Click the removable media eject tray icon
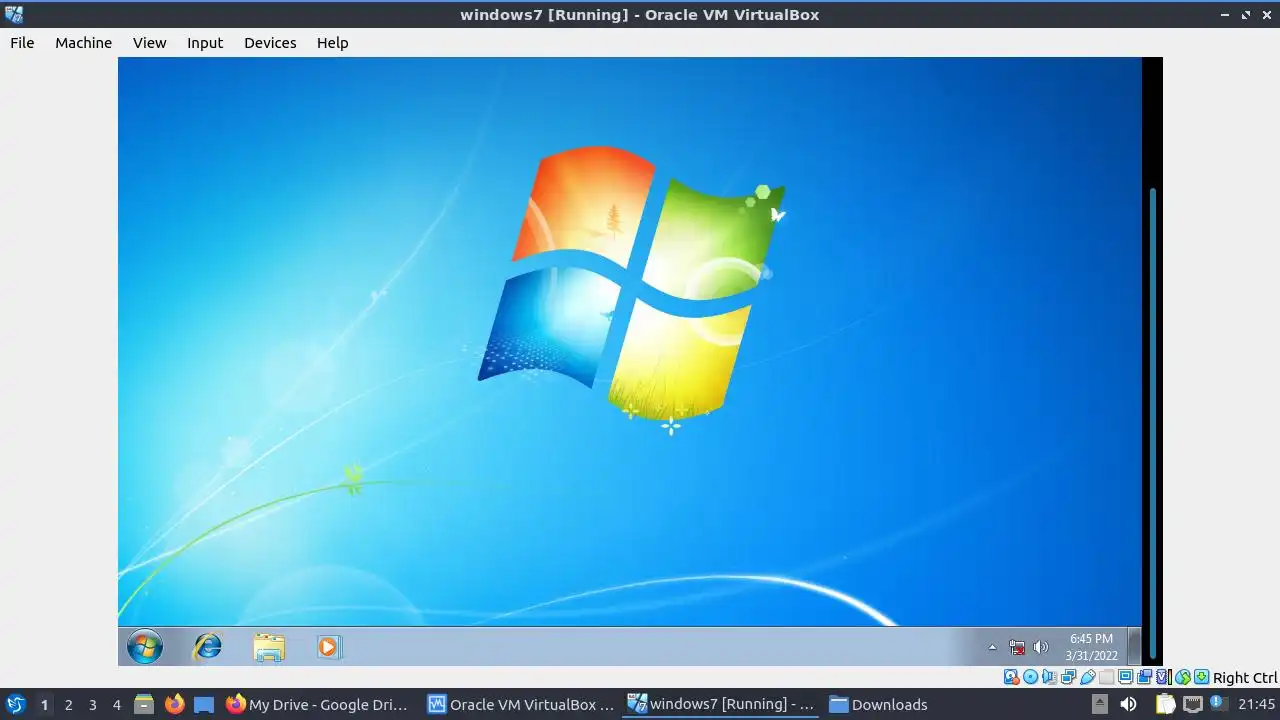 1099,704
